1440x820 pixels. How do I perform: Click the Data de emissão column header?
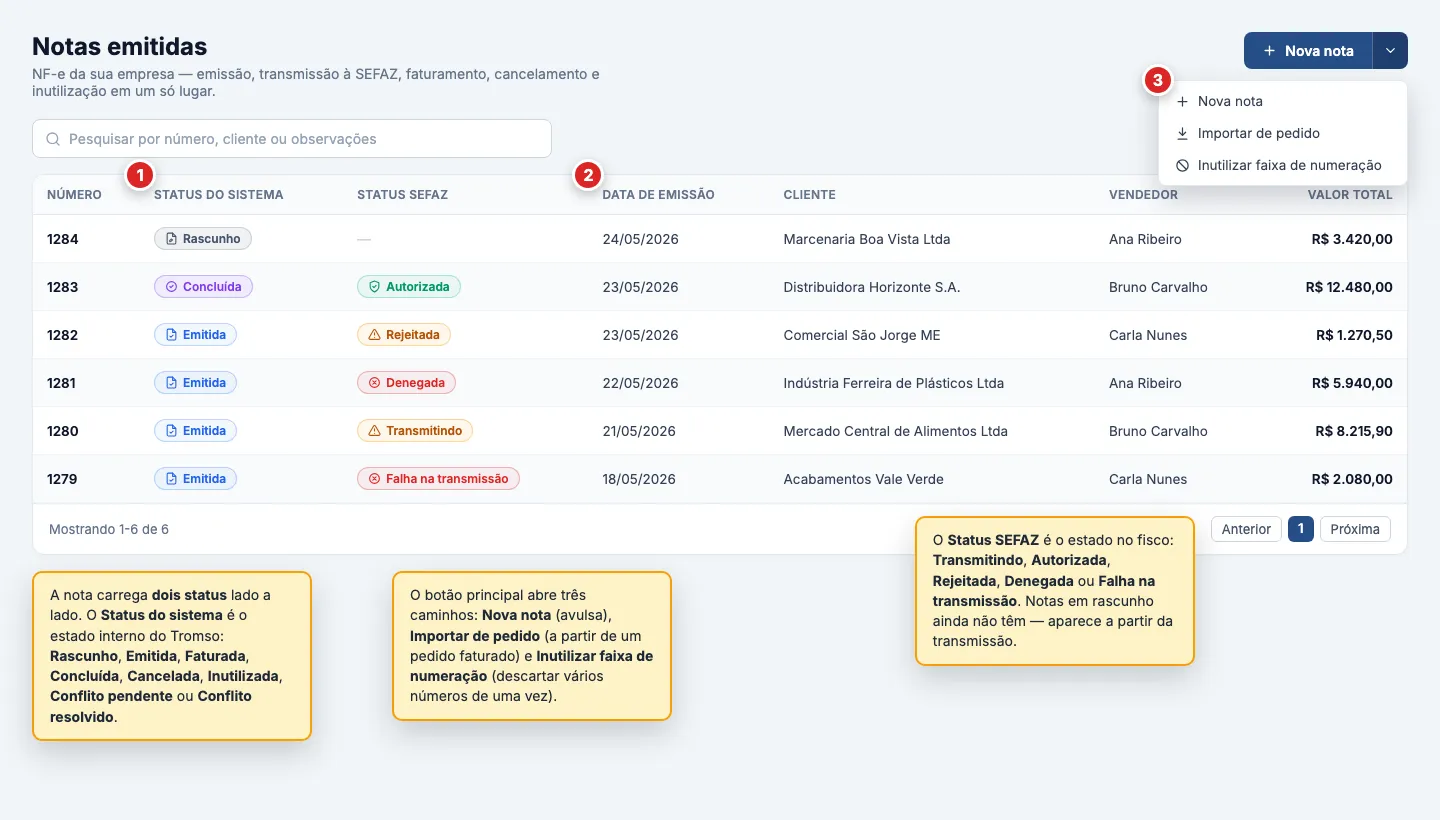(658, 195)
